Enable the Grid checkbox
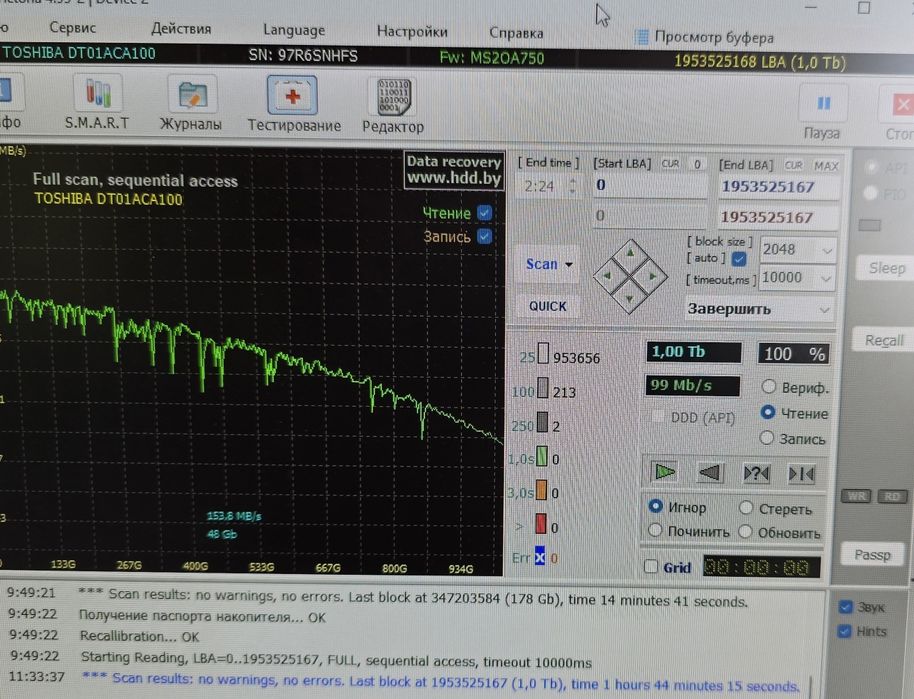The height and width of the screenshot is (699, 914). [x=651, y=566]
